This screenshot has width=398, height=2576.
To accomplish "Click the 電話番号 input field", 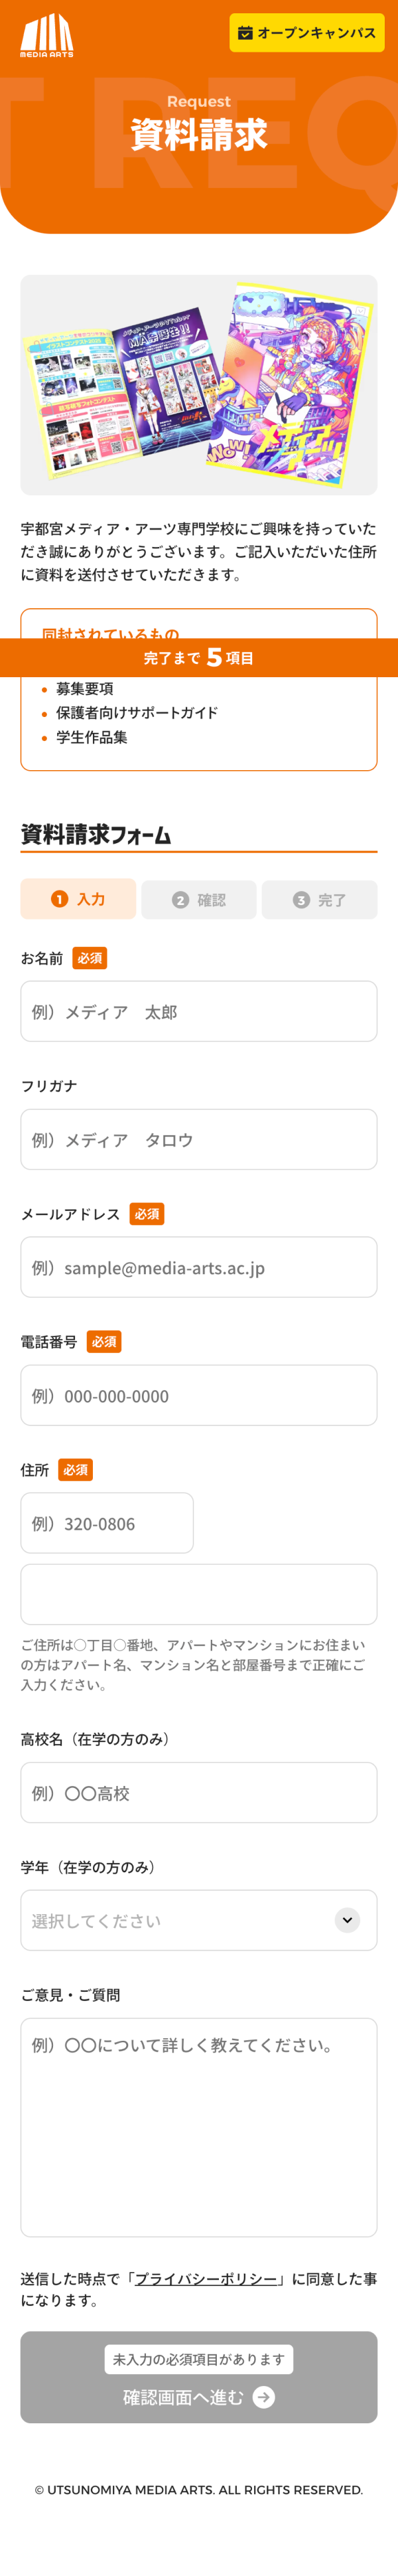I will [199, 1395].
